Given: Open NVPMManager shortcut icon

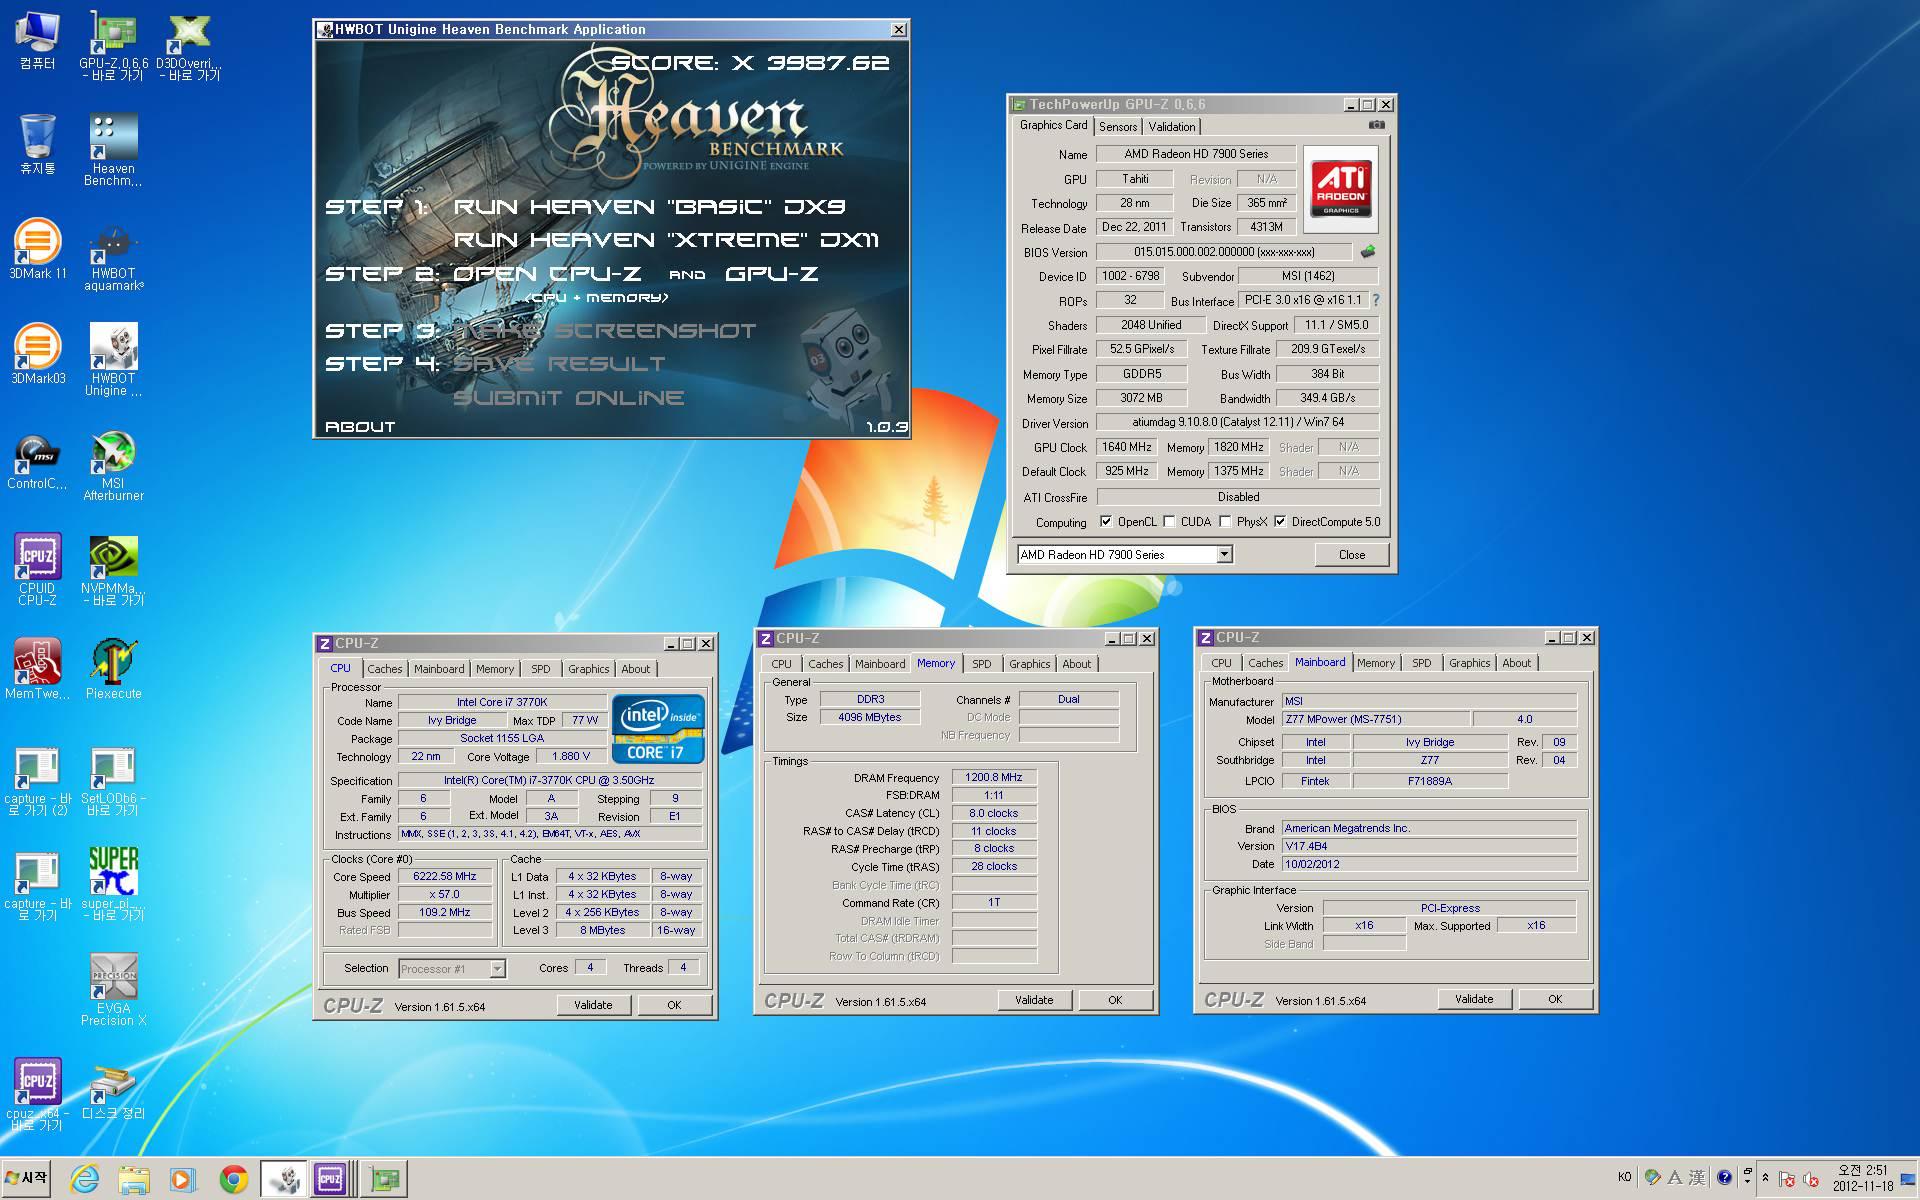Looking at the screenshot, I should coord(113,570).
